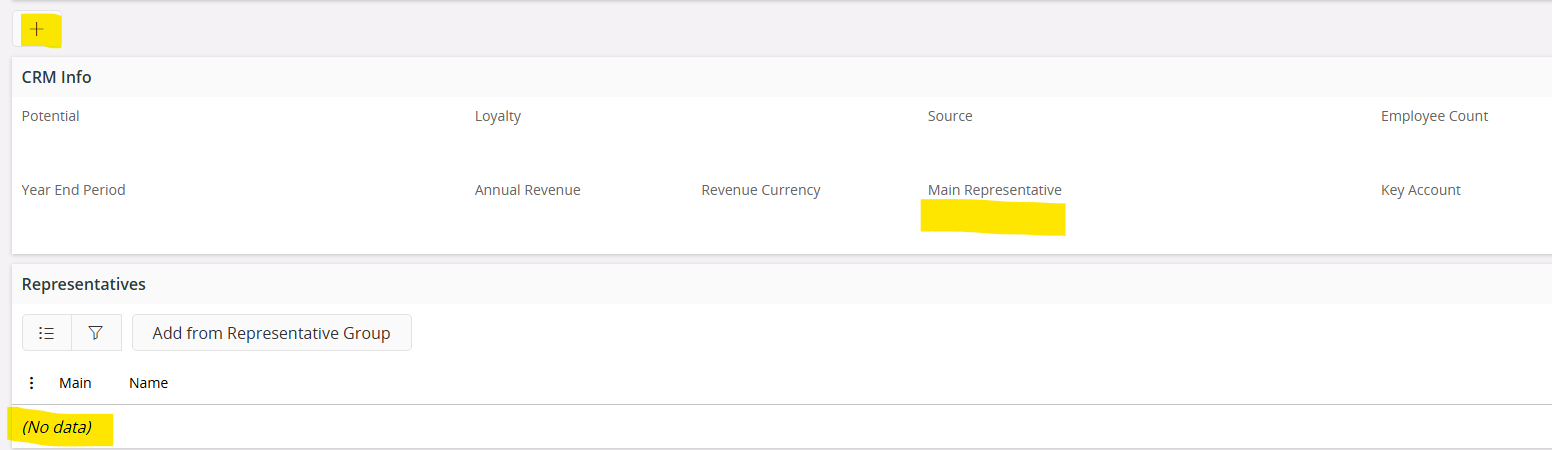Click the Main Representative label
This screenshot has height=450, width=1552.
click(995, 190)
